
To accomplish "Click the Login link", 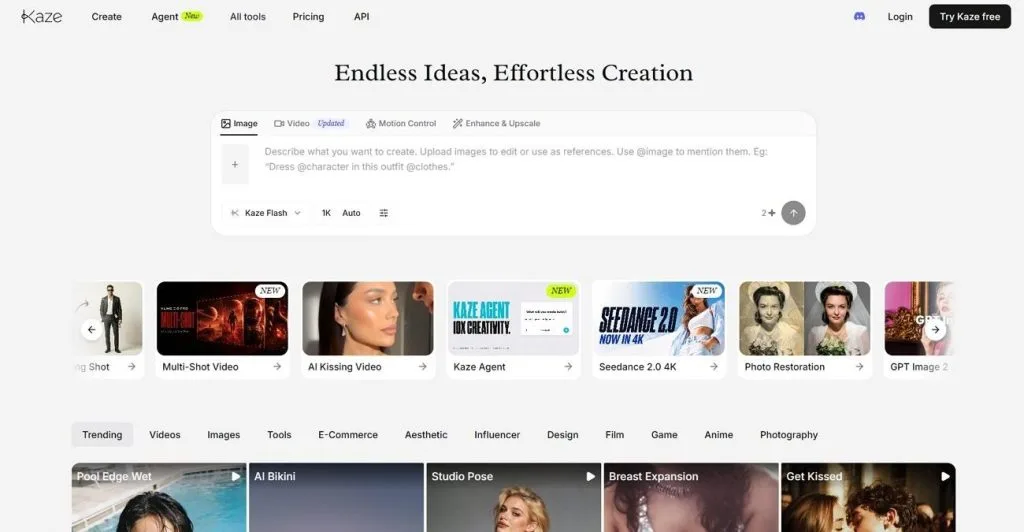I will point(900,16).
